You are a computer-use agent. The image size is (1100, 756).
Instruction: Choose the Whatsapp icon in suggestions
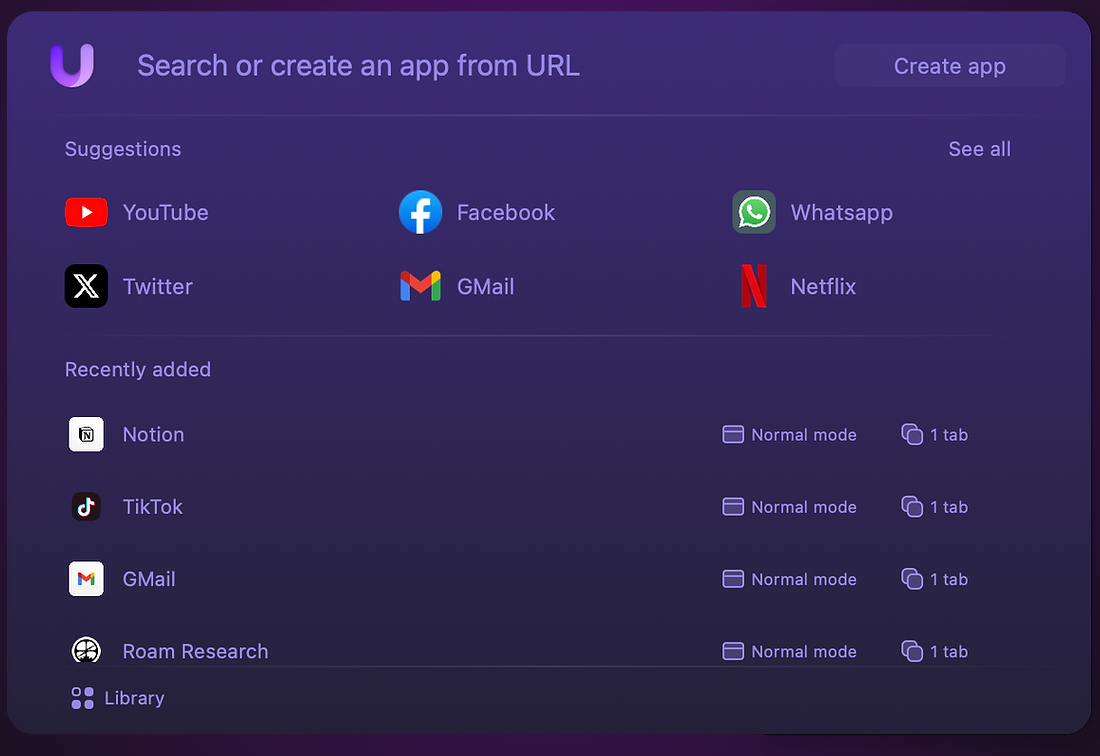point(753,212)
